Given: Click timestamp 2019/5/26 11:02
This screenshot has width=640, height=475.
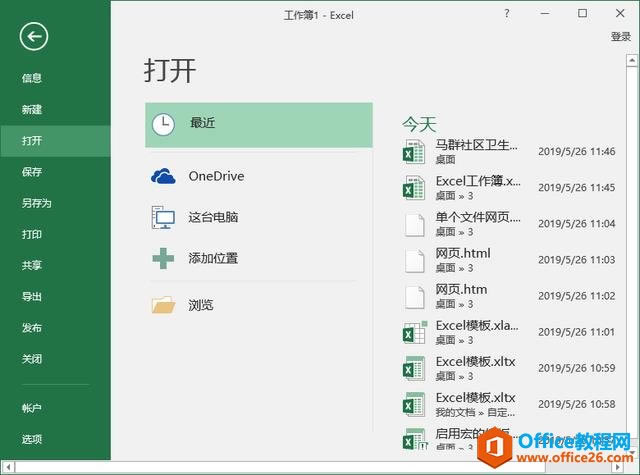Looking at the screenshot, I should pos(576,296).
